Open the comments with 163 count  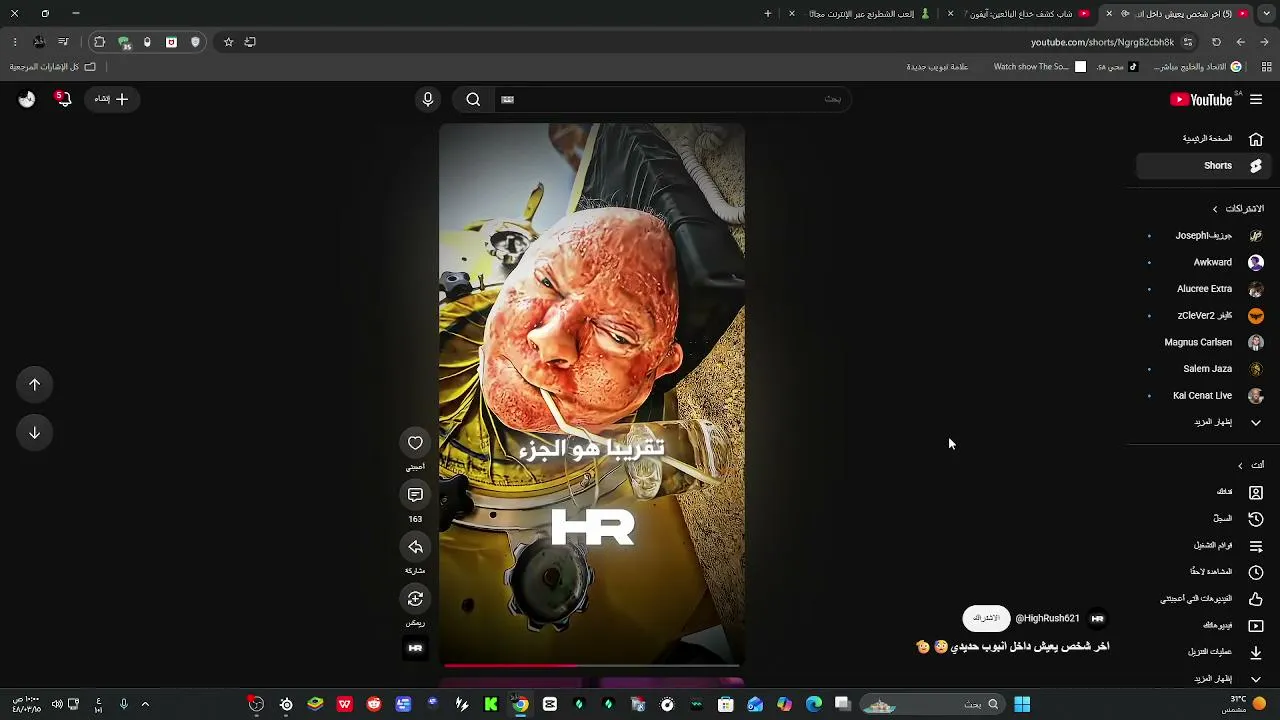(415, 495)
